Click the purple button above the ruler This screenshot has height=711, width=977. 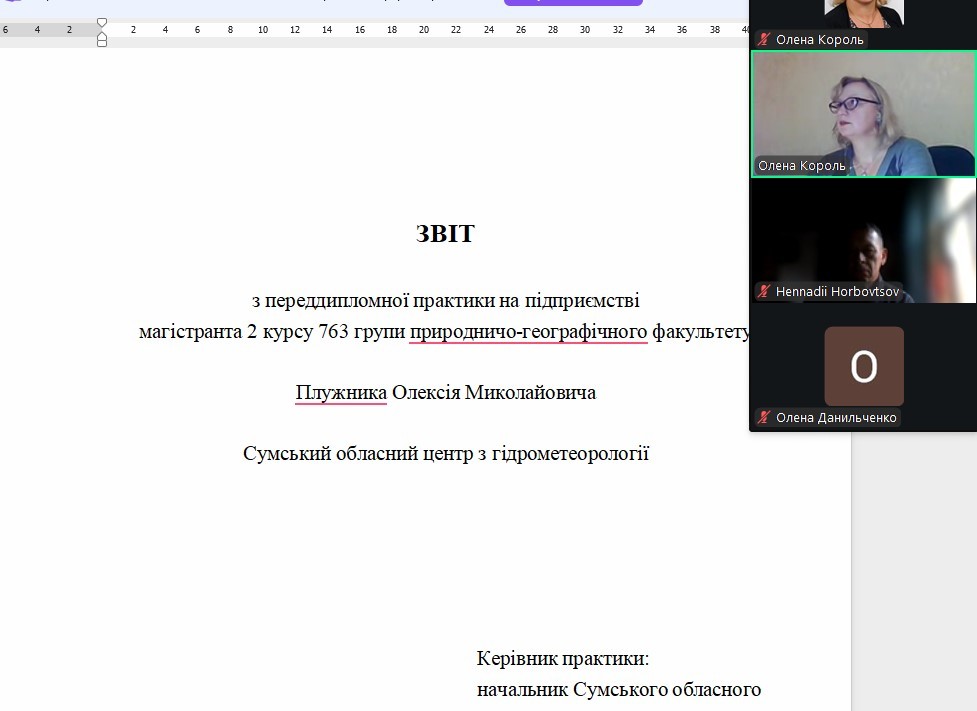click(573, 3)
